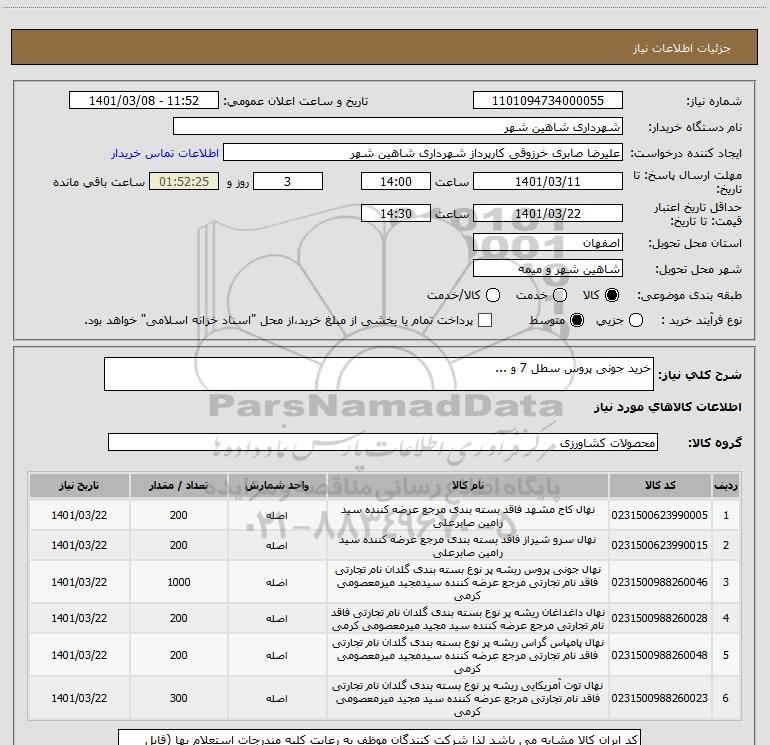Select product code 0231500623990015
The height and width of the screenshot is (745, 770).
pos(660,545)
